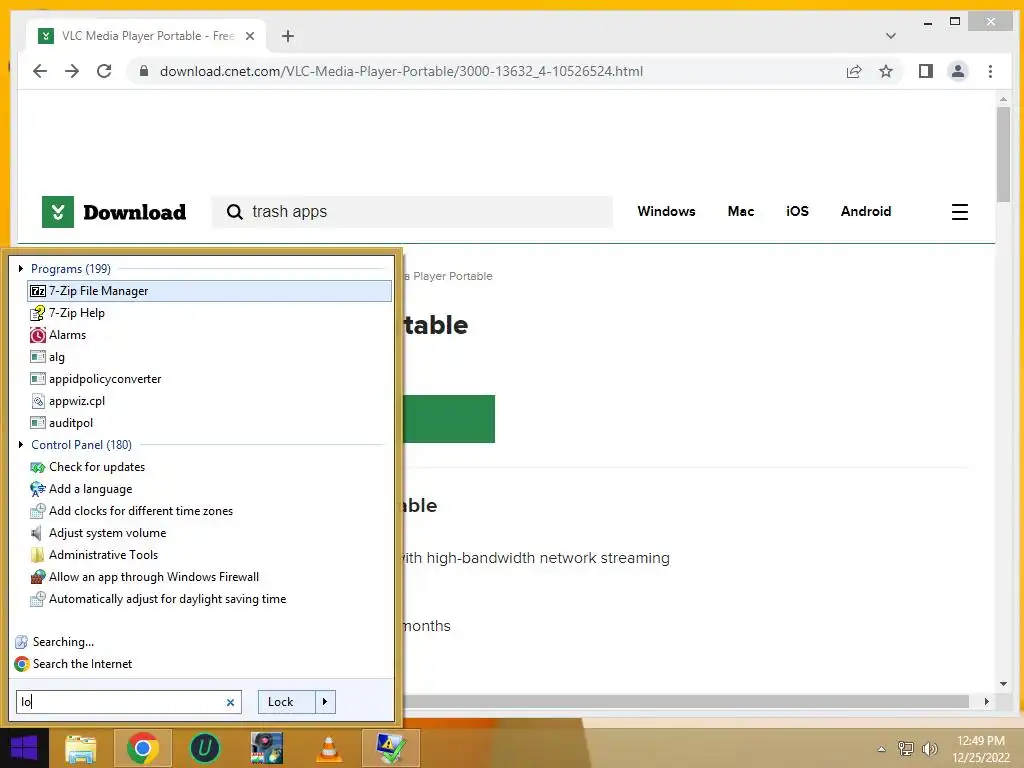The image size is (1024, 768).
Task: Click the Searching... status entry
Action: pyautogui.click(x=54, y=642)
